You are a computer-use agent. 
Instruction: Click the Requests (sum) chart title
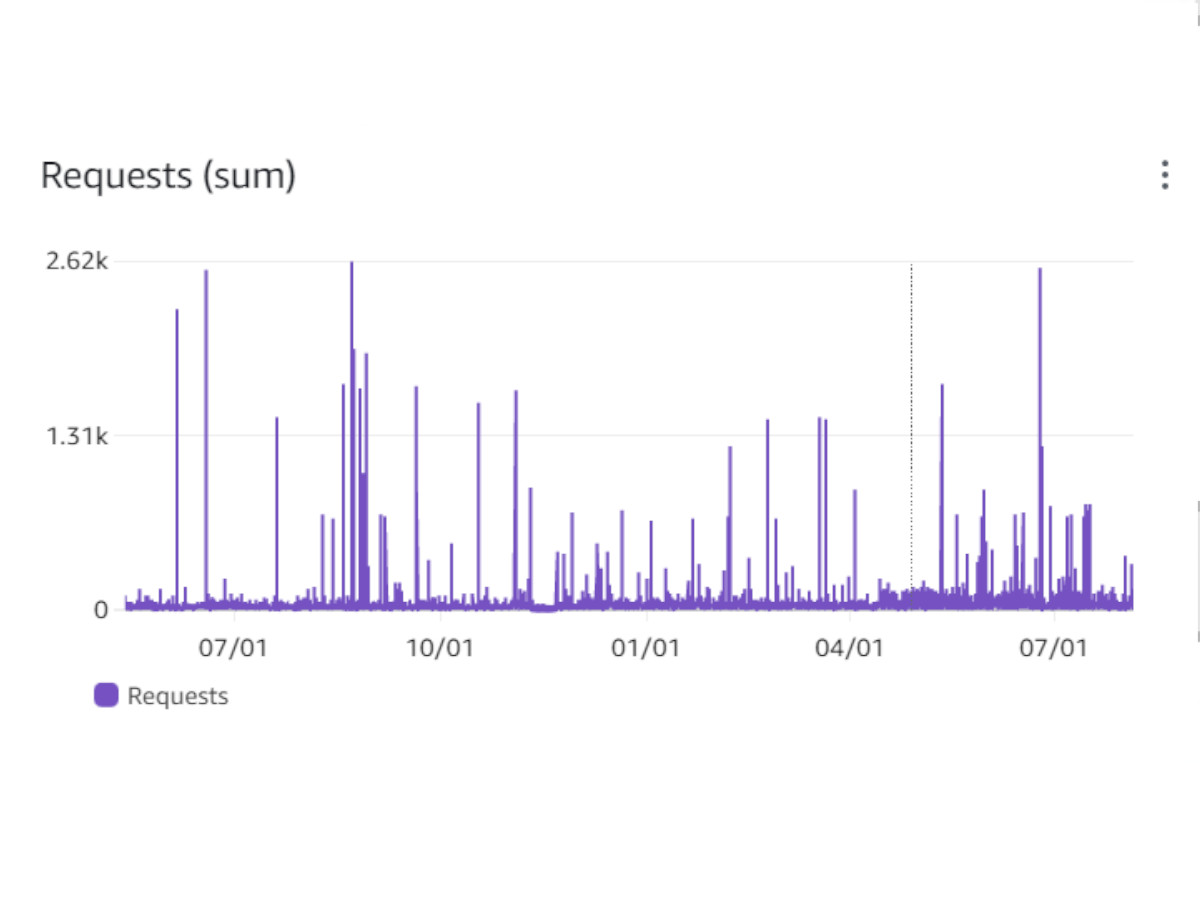tap(168, 176)
